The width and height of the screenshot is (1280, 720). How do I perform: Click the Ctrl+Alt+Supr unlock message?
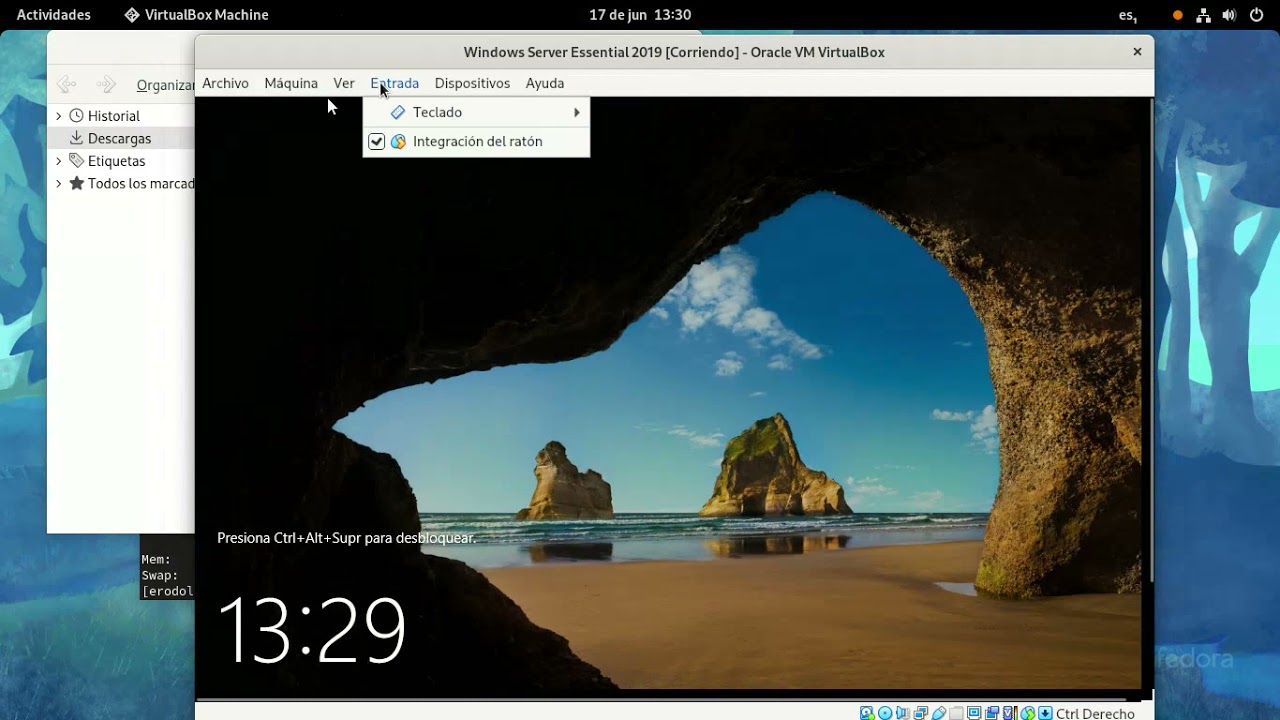click(x=346, y=538)
